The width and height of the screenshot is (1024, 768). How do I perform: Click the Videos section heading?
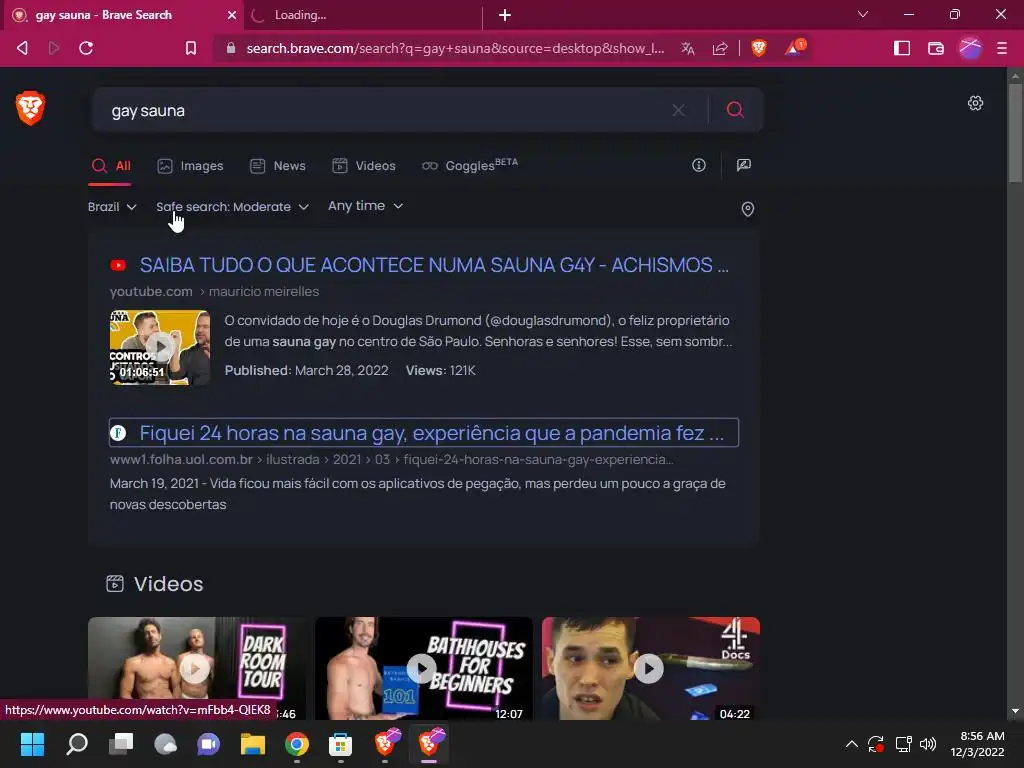[168, 584]
